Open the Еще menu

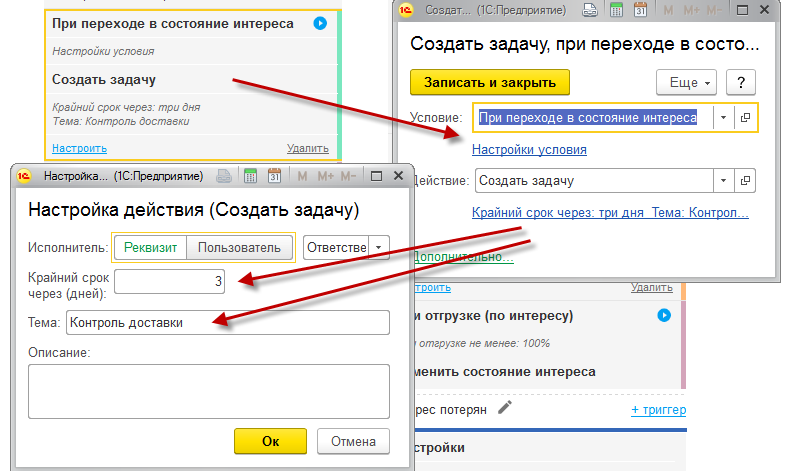click(686, 82)
